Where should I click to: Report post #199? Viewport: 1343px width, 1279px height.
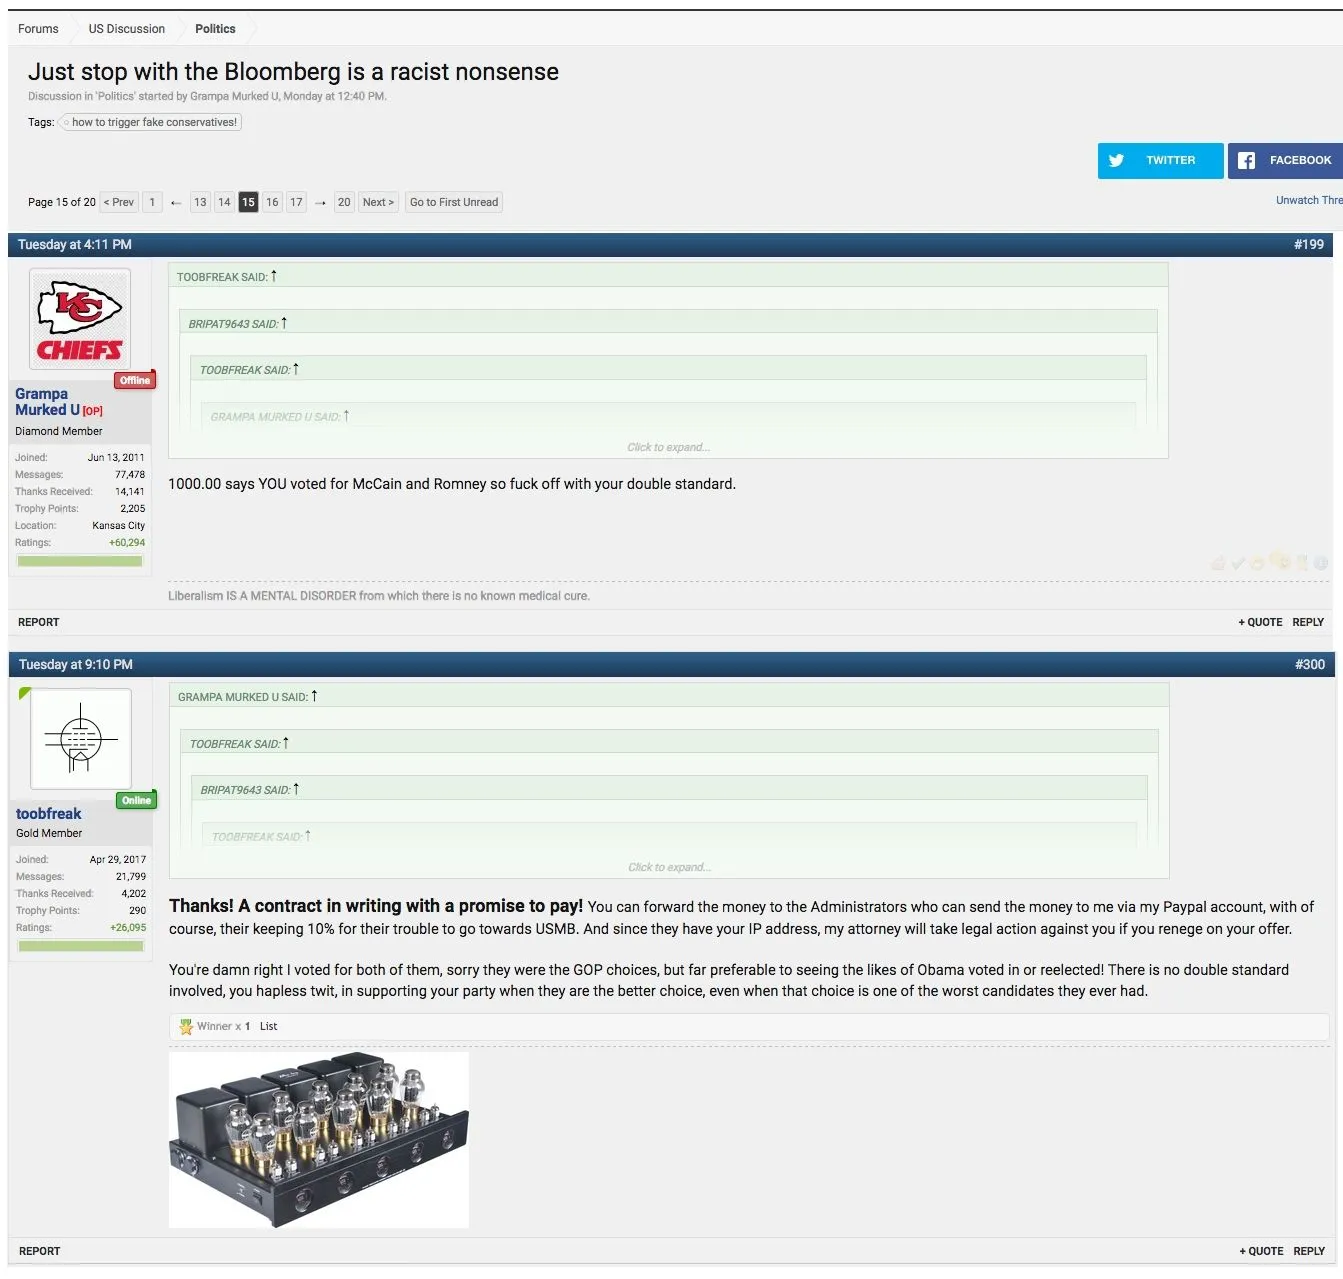(x=39, y=622)
